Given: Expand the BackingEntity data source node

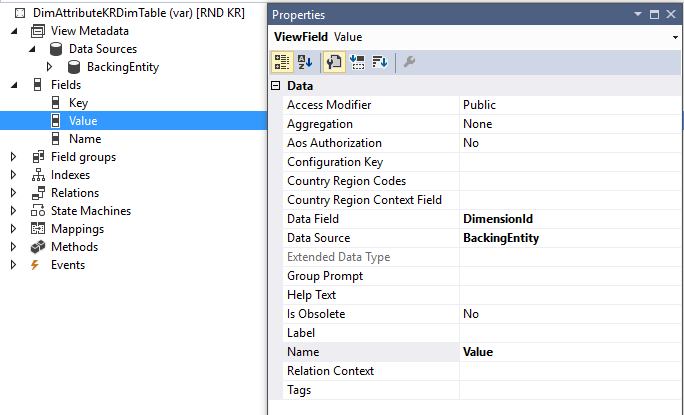Looking at the screenshot, I should (x=49, y=67).
